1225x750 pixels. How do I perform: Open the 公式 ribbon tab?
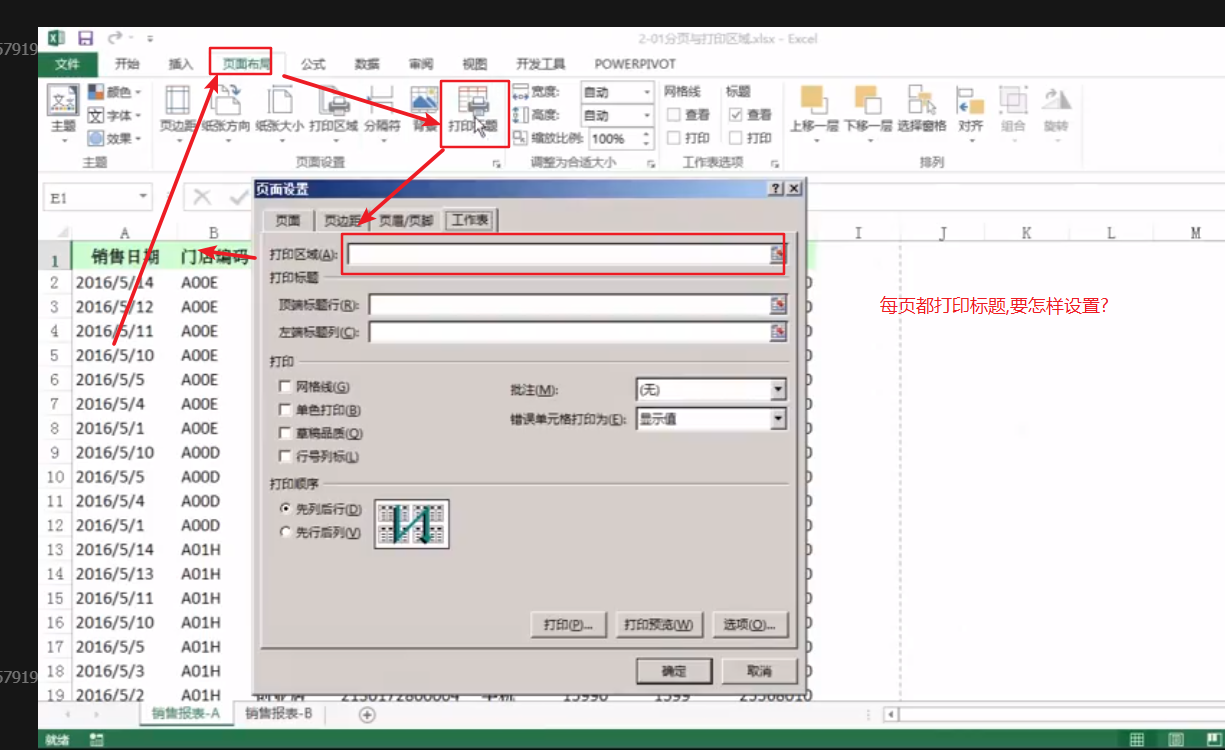[313, 64]
